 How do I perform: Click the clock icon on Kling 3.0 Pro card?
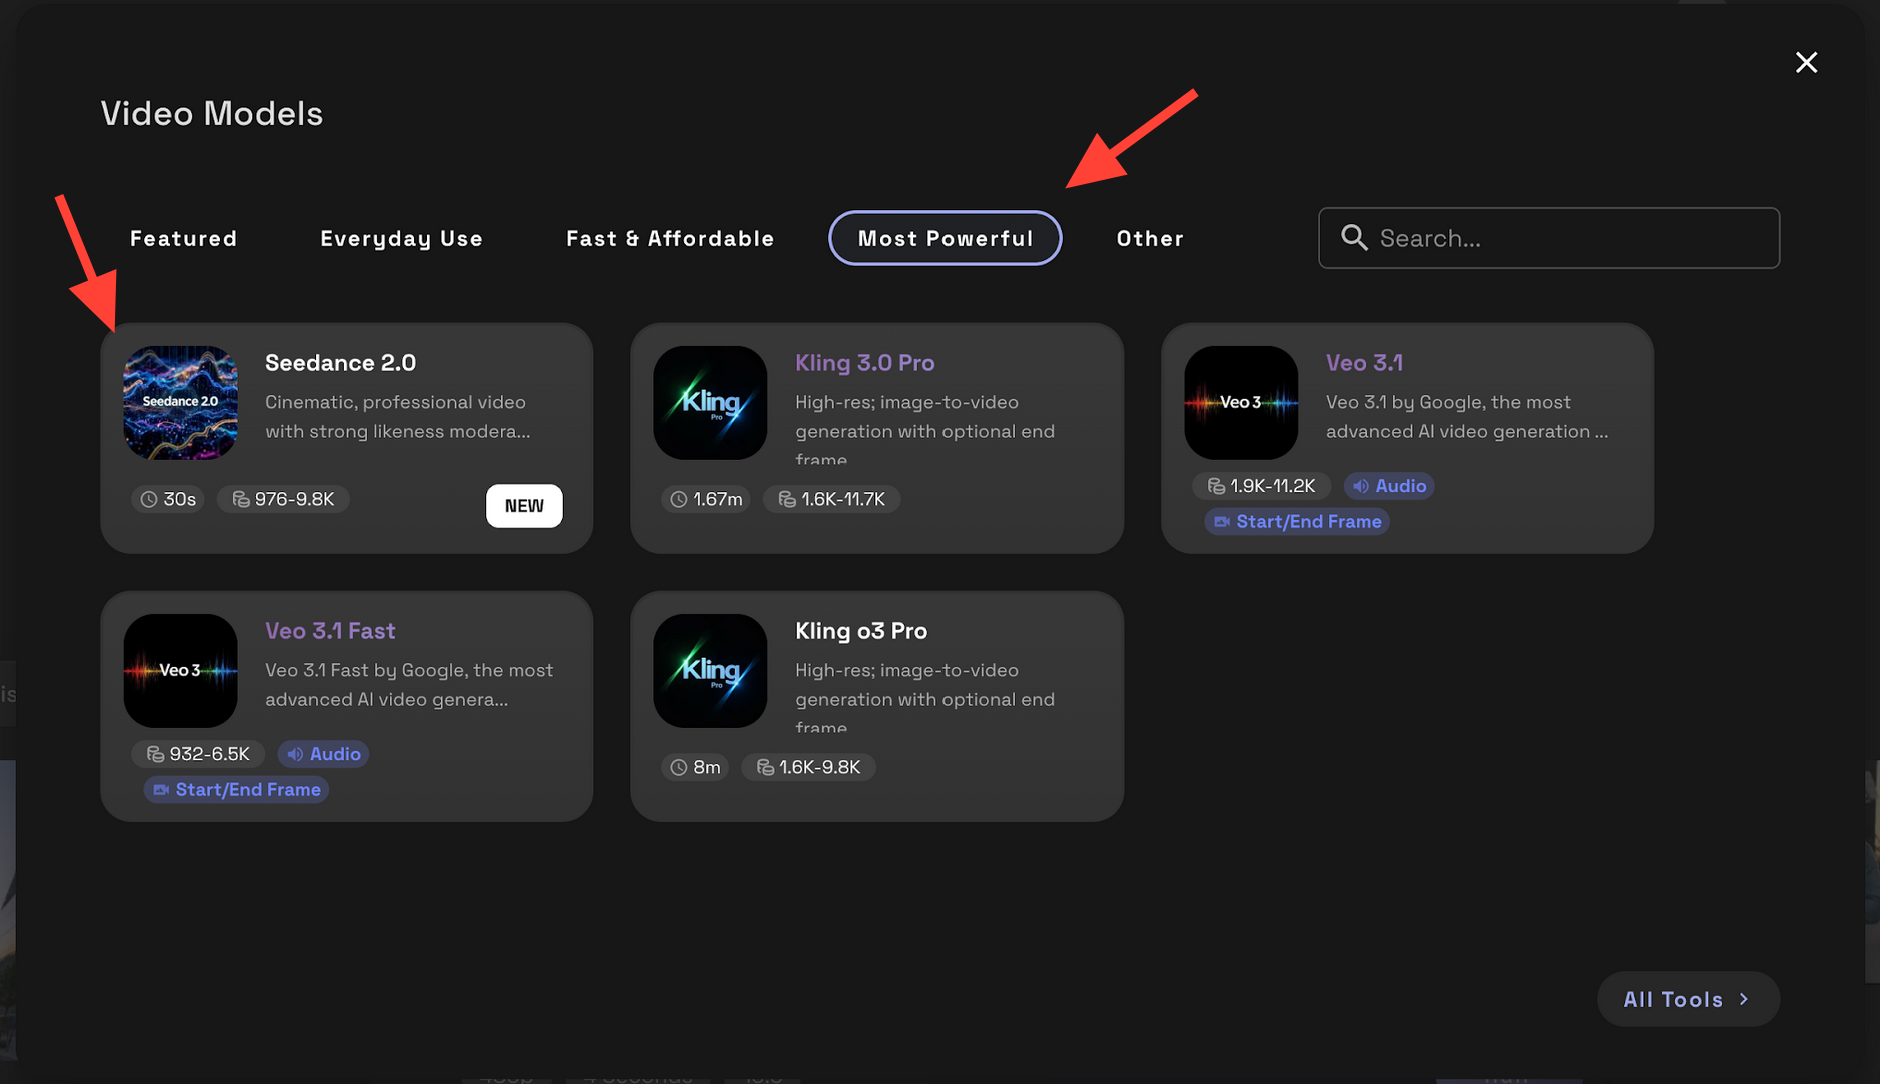(679, 499)
